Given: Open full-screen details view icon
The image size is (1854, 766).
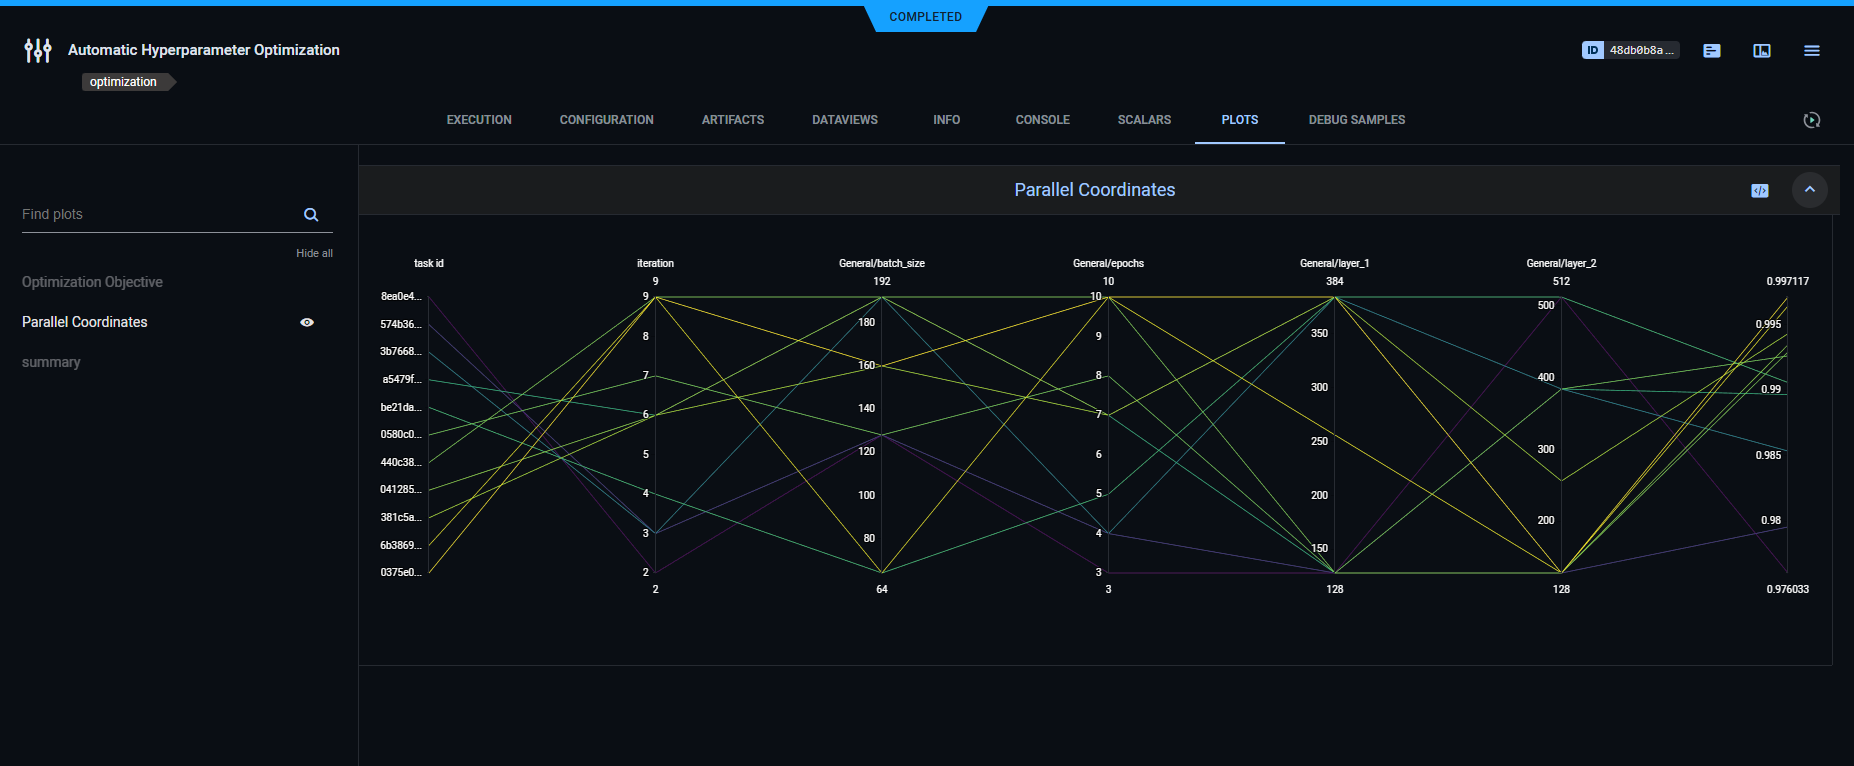Looking at the screenshot, I should [1762, 50].
